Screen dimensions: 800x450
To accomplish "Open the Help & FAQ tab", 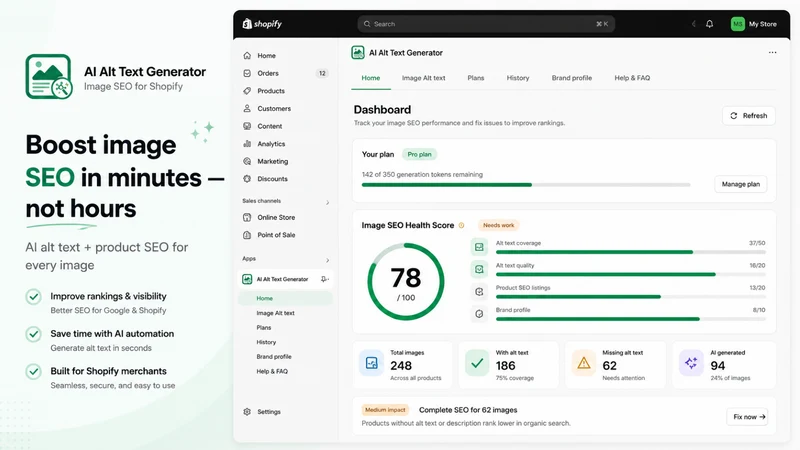I will tap(632, 78).
